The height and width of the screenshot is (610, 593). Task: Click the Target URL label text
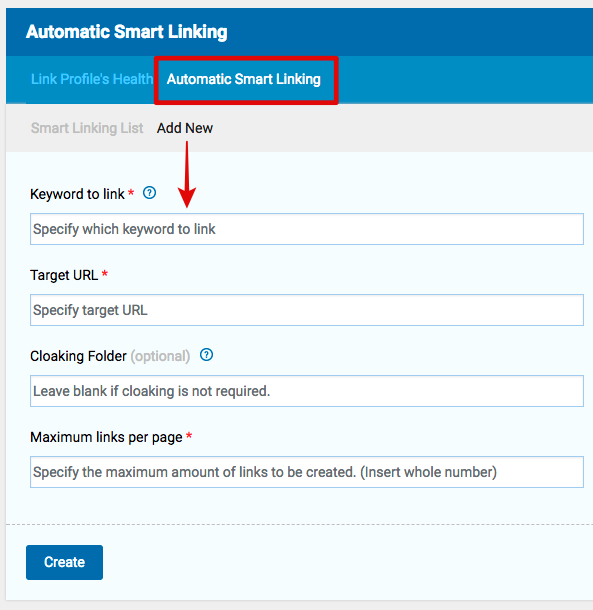[x=64, y=275]
